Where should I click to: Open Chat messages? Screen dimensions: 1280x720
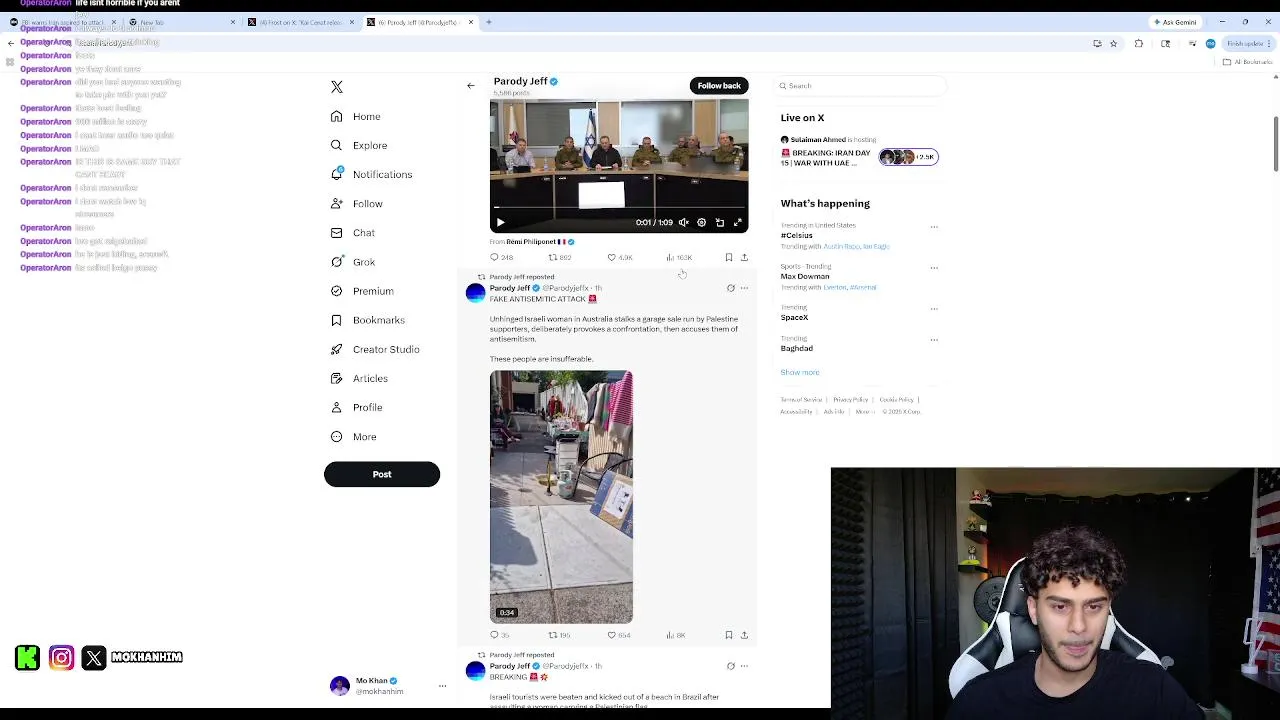tap(353, 232)
